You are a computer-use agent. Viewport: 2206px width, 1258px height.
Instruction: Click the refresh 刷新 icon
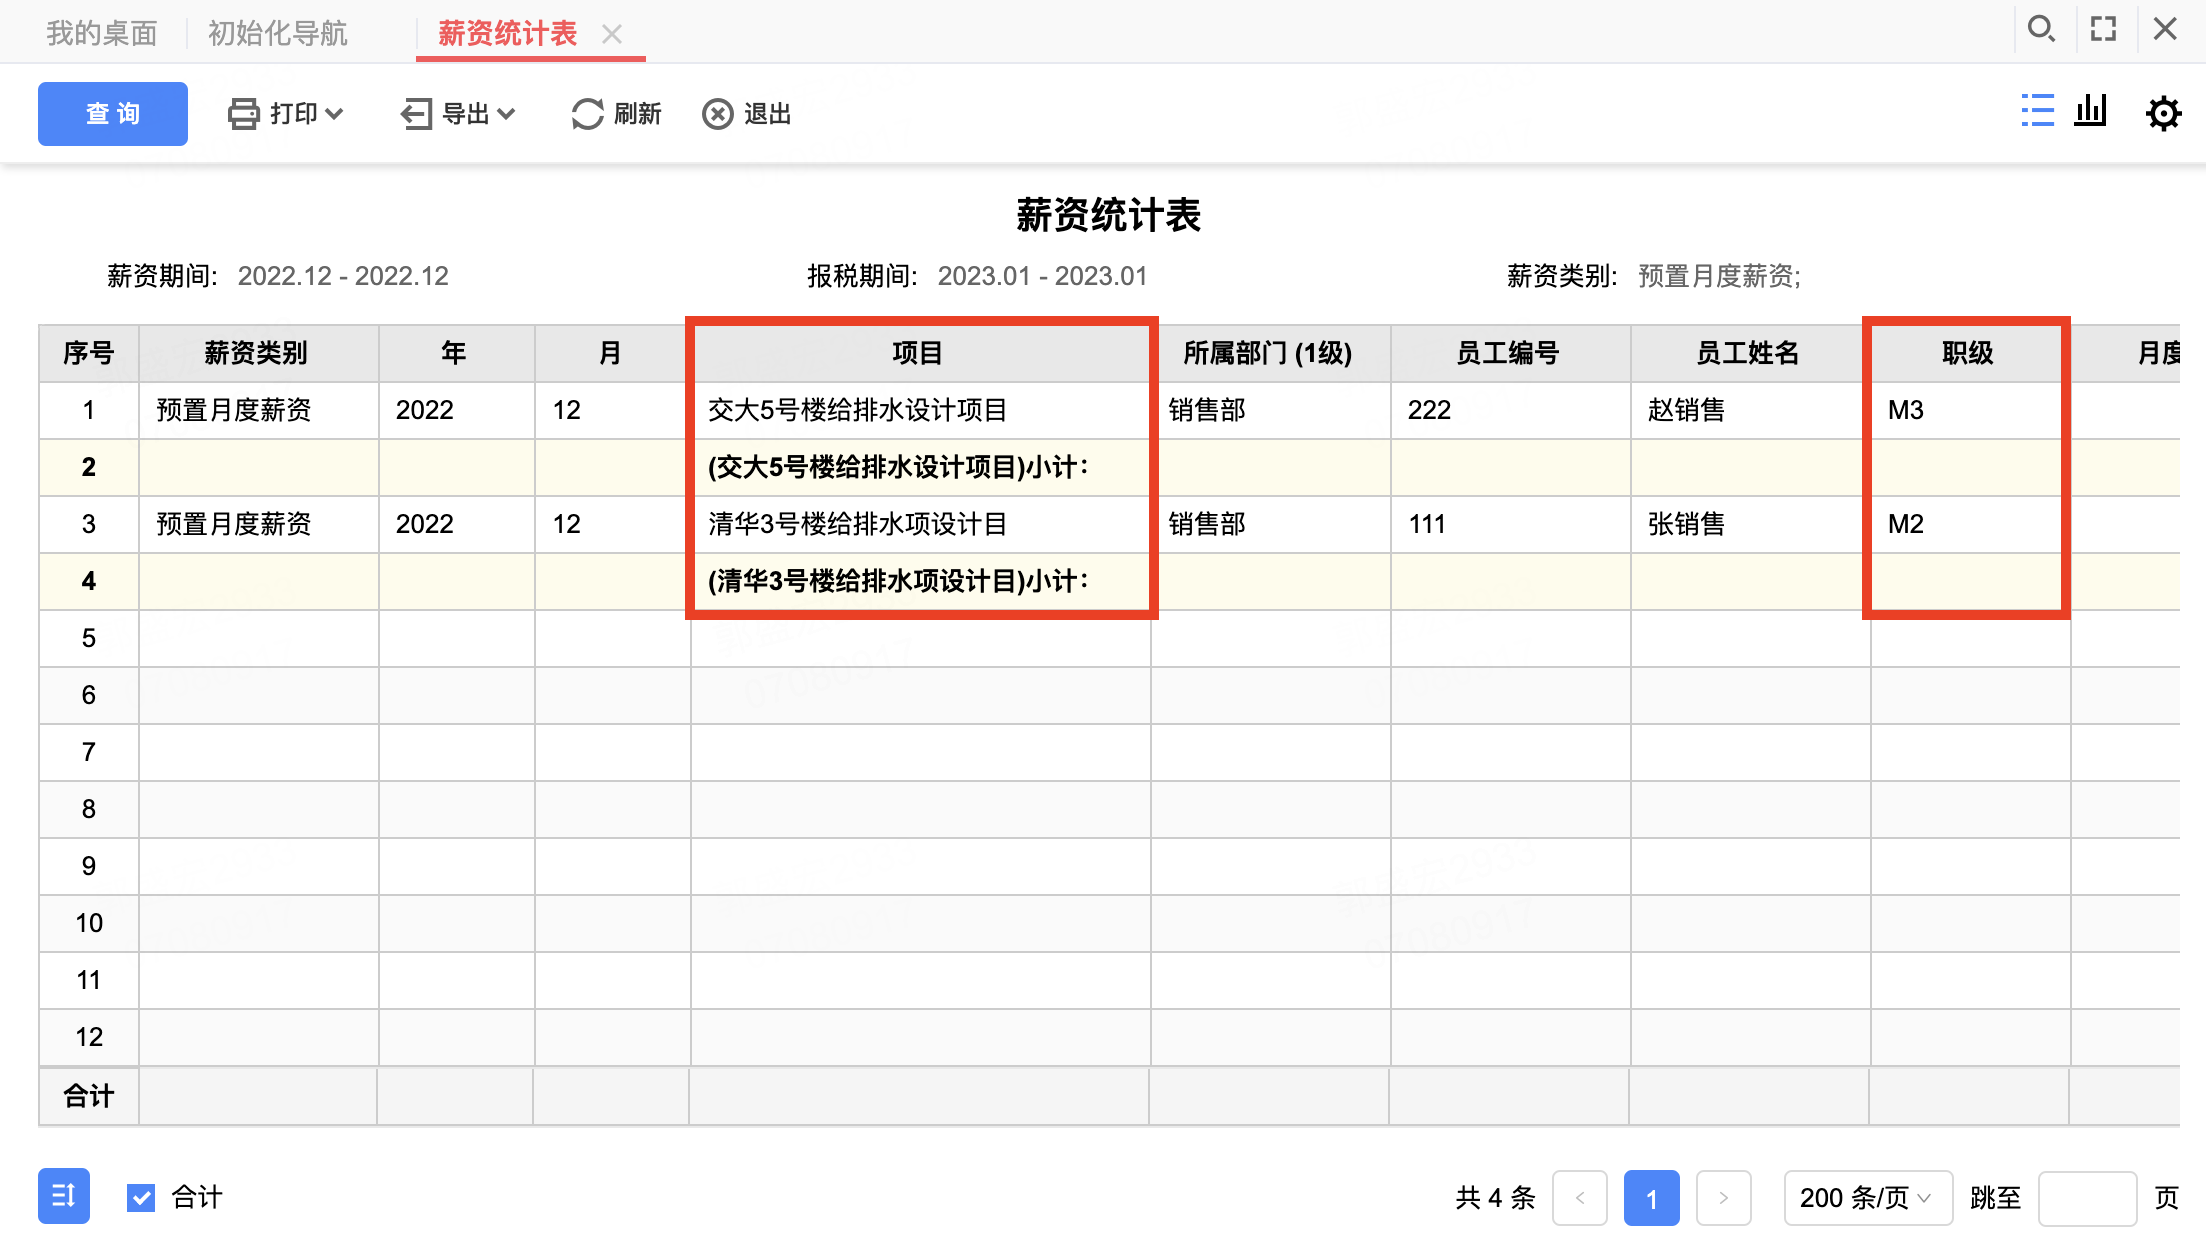(x=587, y=114)
